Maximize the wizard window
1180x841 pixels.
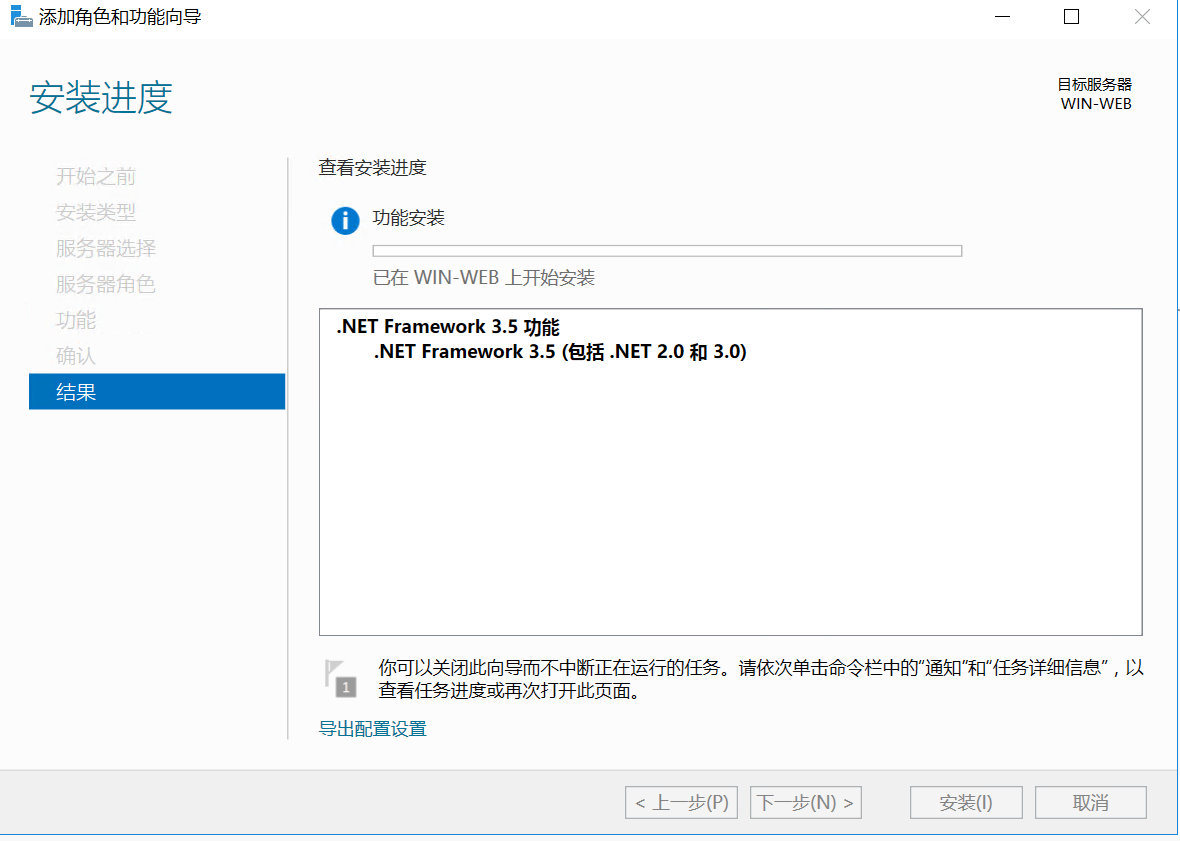1071,17
